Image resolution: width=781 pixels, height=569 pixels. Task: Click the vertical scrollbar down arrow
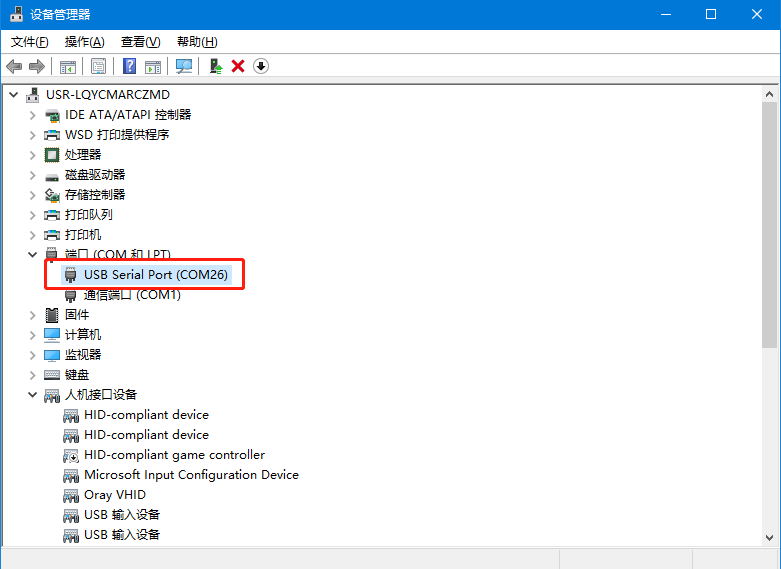tap(769, 537)
